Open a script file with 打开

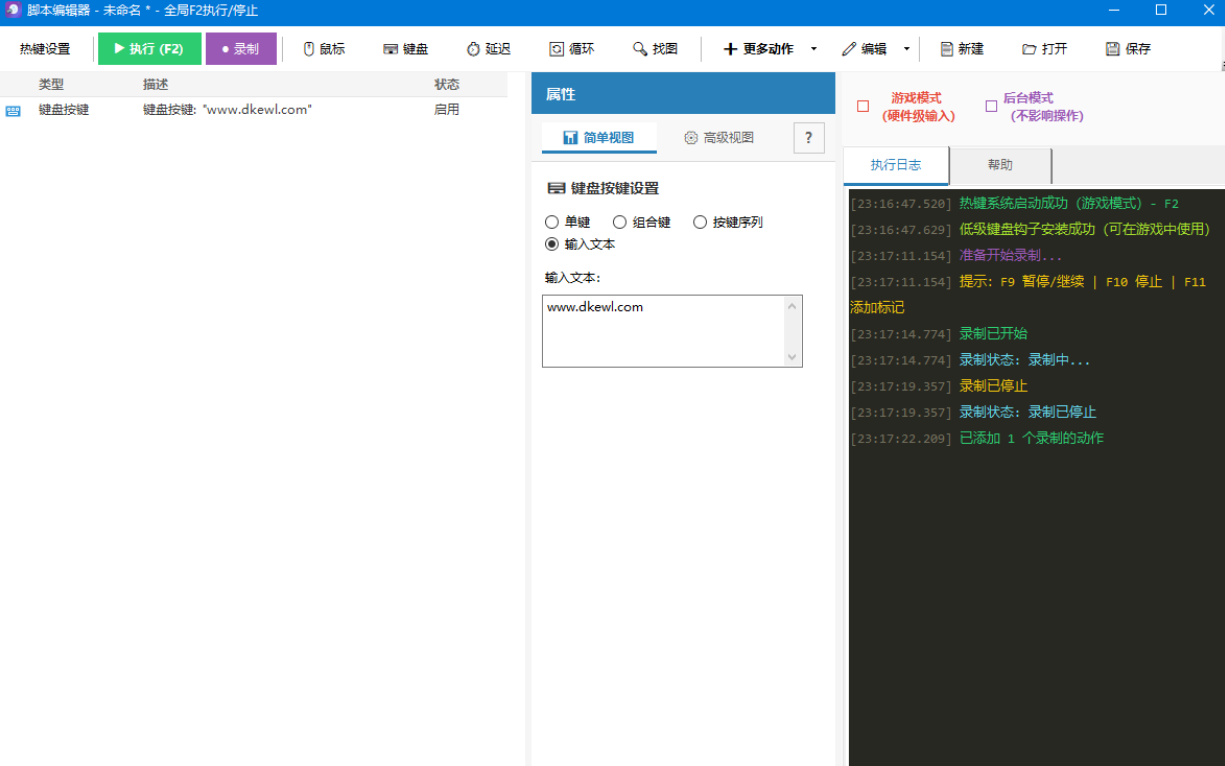pyautogui.click(x=1044, y=49)
